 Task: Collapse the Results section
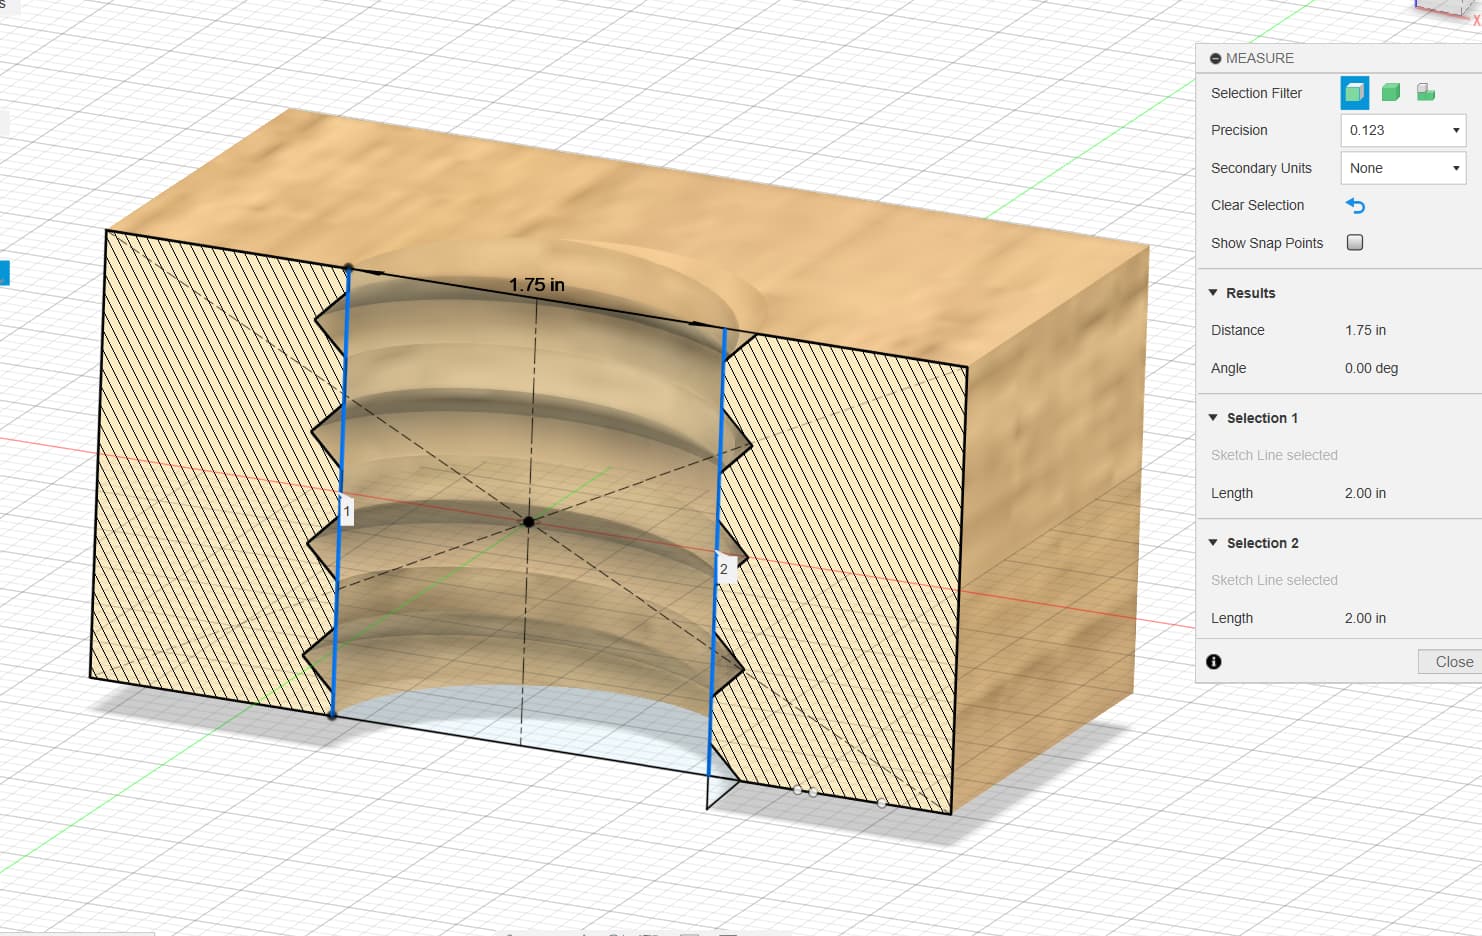(x=1213, y=293)
